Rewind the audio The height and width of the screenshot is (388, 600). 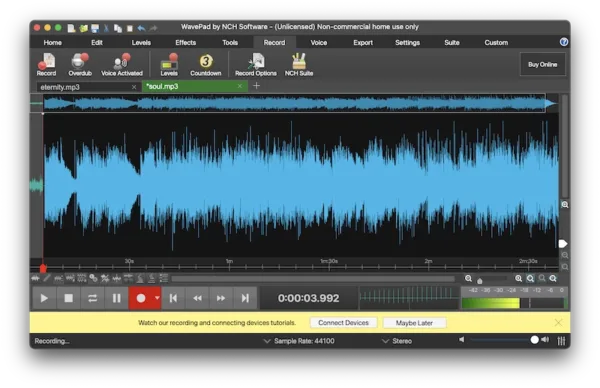[x=197, y=298]
